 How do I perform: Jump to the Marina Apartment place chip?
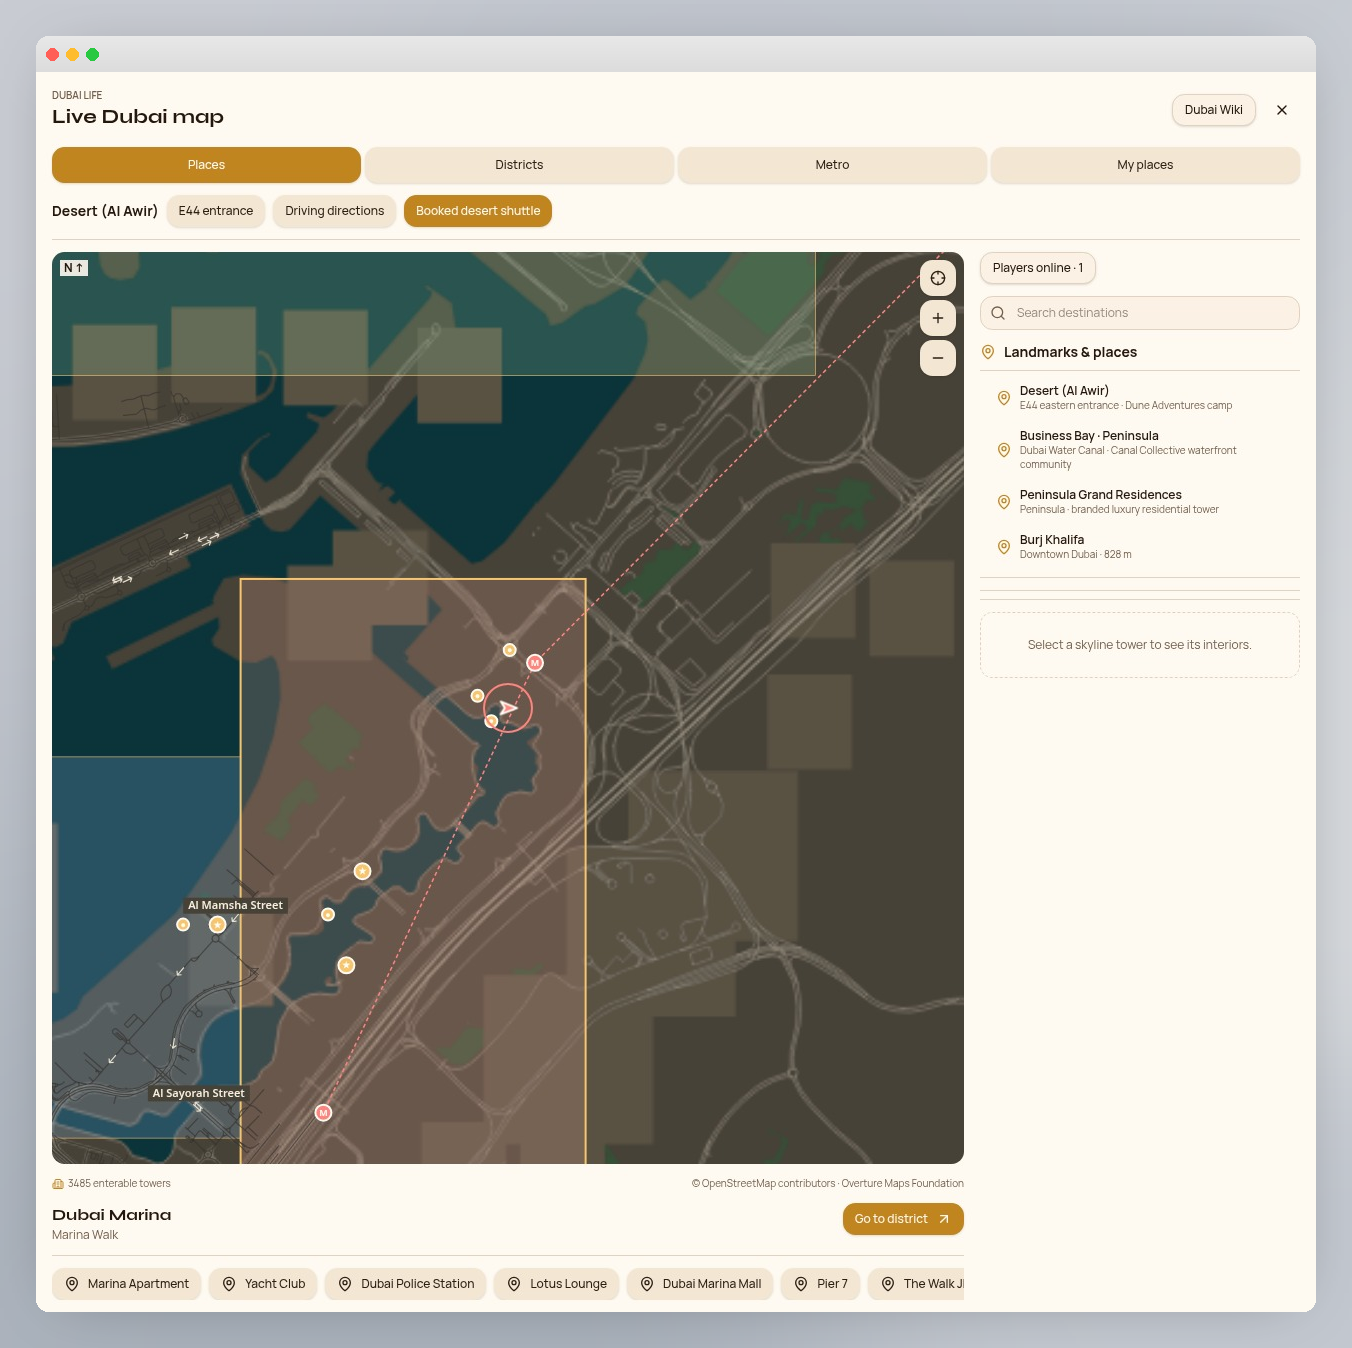(127, 1284)
